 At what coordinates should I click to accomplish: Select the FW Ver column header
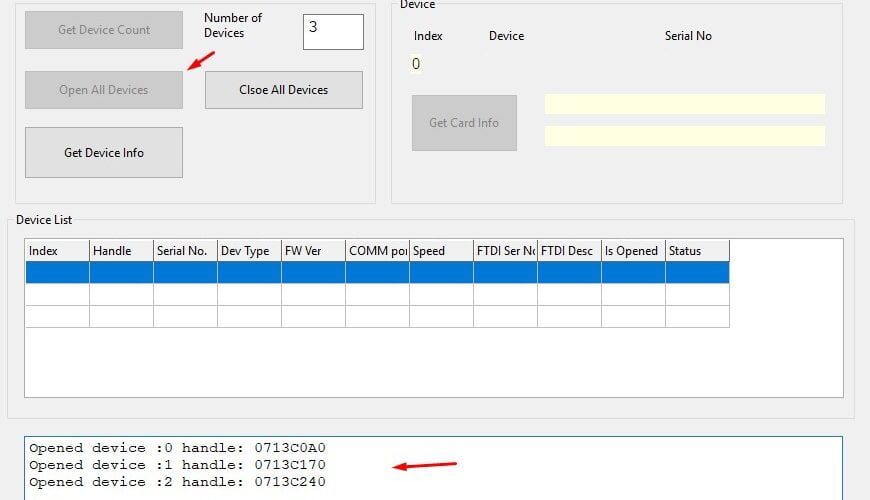click(x=313, y=251)
